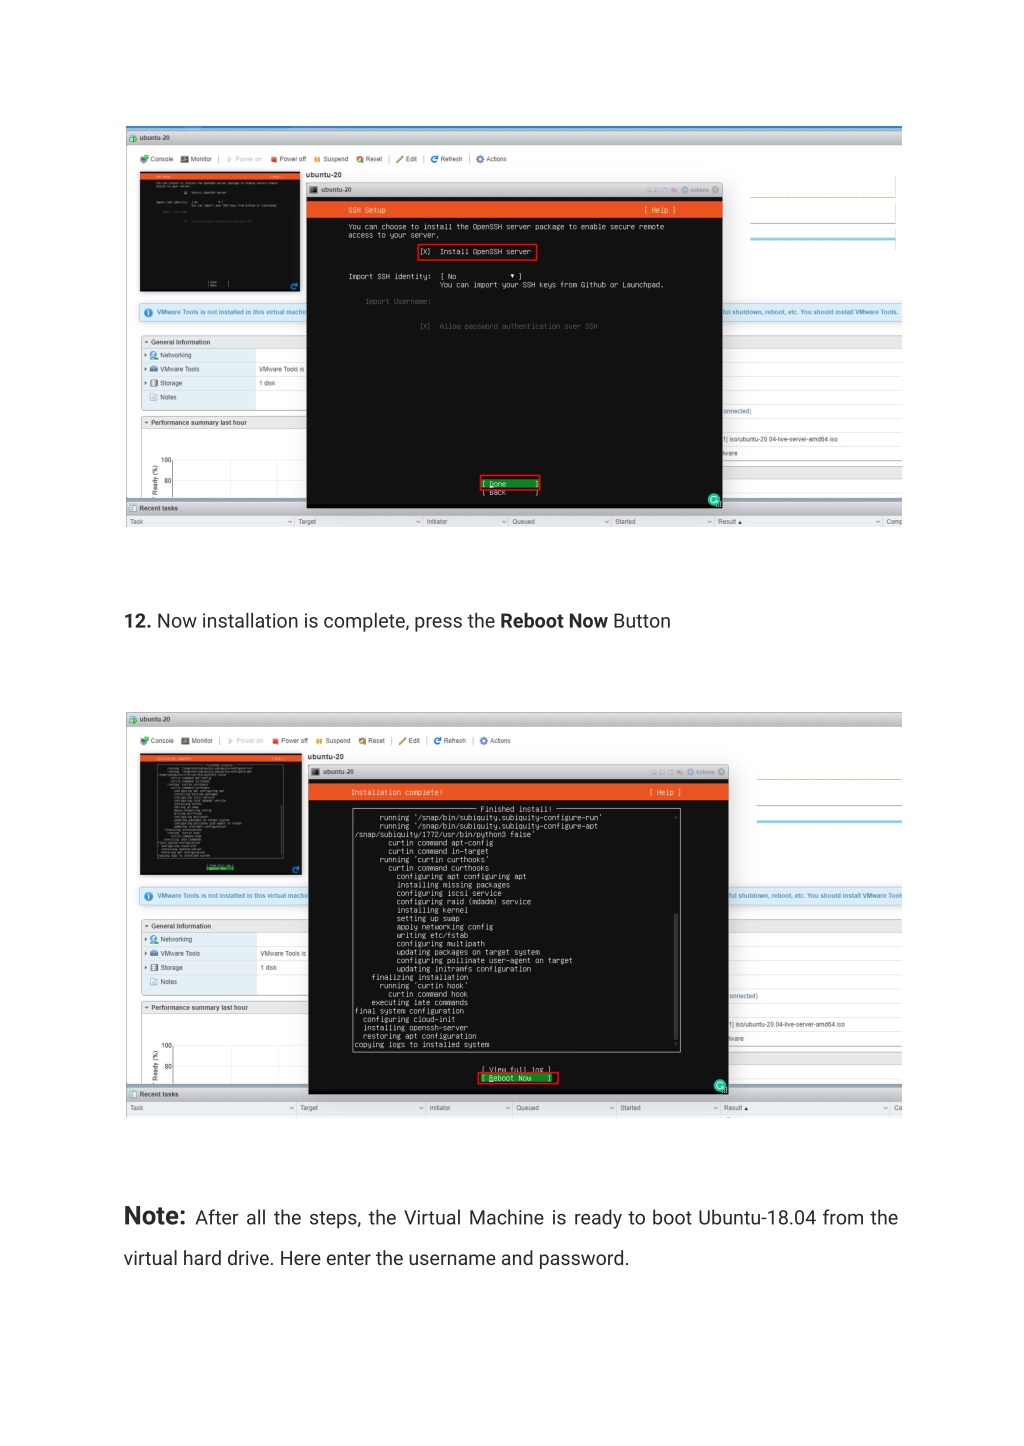Click Power on in the Installation complete screenshot
1024x1446 pixels.
point(246,741)
